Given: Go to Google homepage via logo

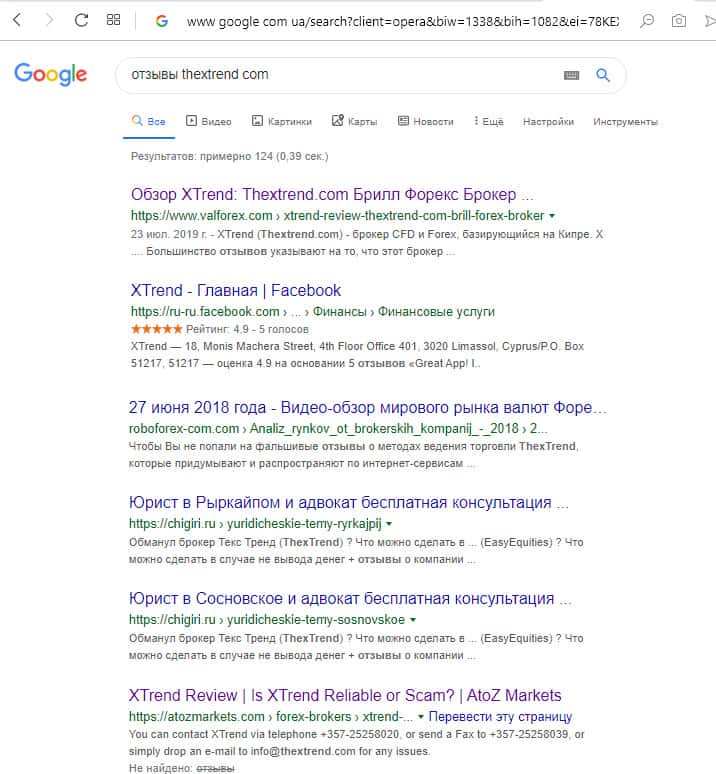Looking at the screenshot, I should pos(50,74).
